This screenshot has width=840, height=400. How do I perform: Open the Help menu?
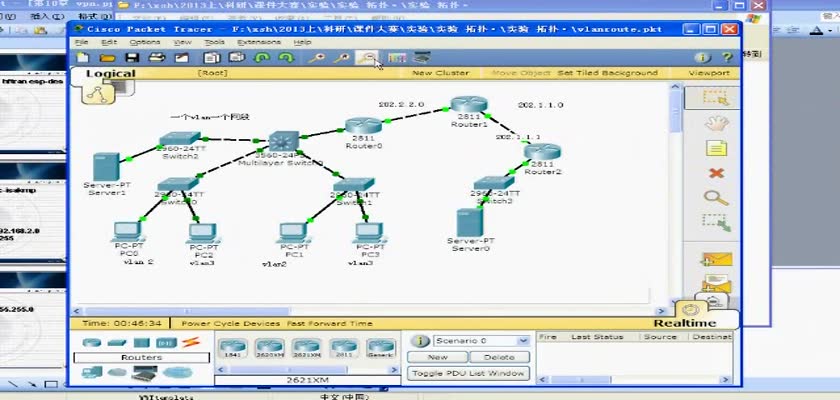302,42
